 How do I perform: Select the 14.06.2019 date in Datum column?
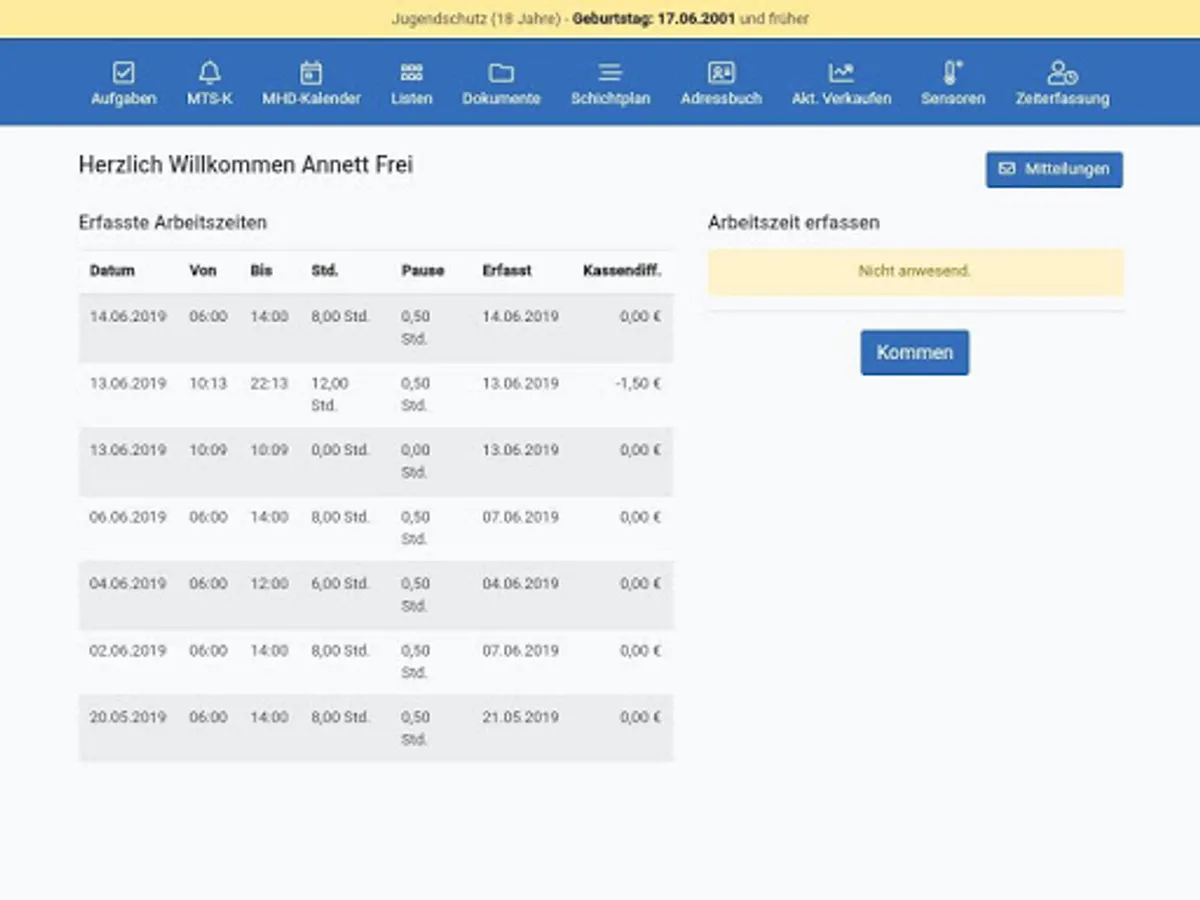(128, 317)
